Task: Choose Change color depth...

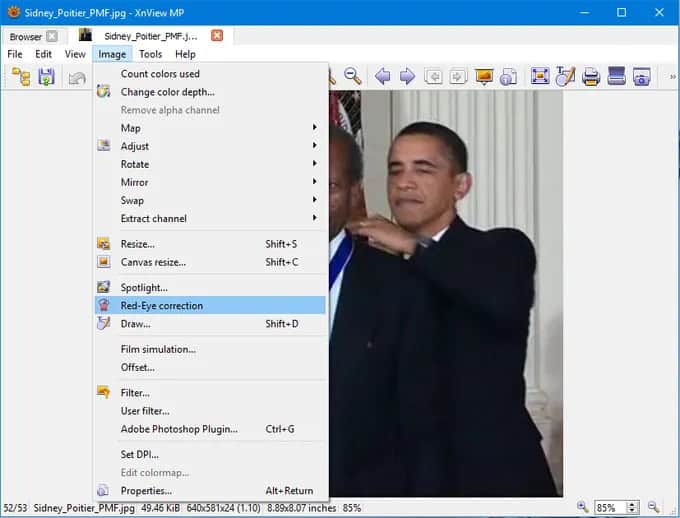Action: 210,92
